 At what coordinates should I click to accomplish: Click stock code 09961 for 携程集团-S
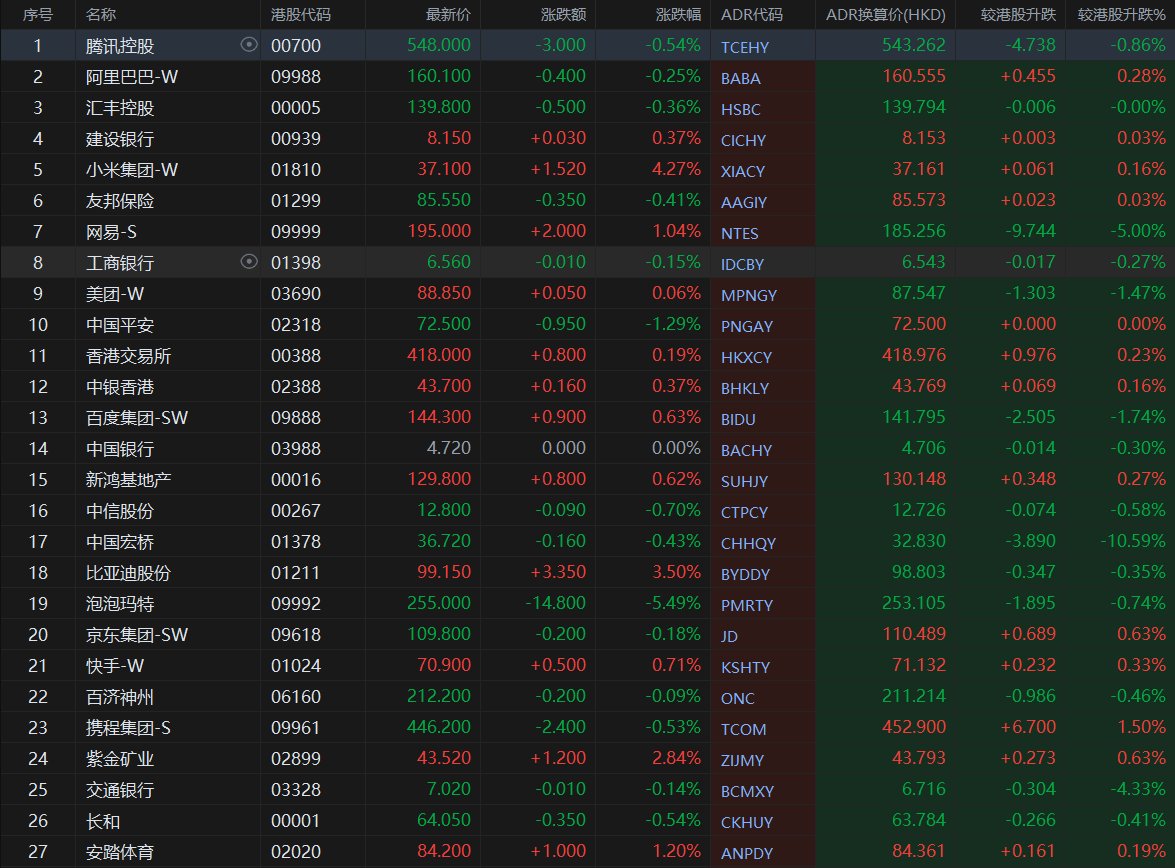tap(296, 728)
